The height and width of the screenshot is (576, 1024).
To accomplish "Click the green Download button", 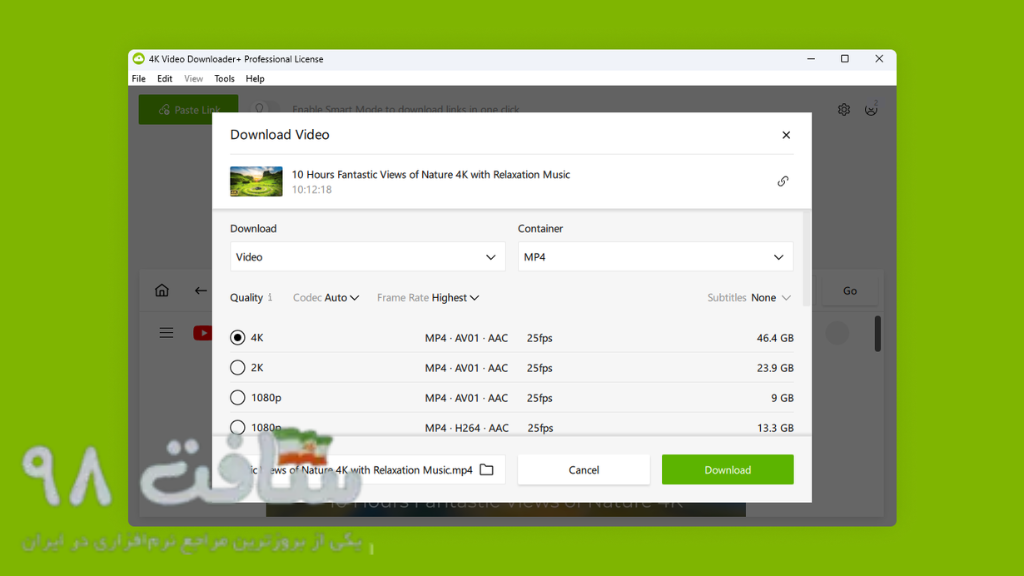I will (728, 470).
